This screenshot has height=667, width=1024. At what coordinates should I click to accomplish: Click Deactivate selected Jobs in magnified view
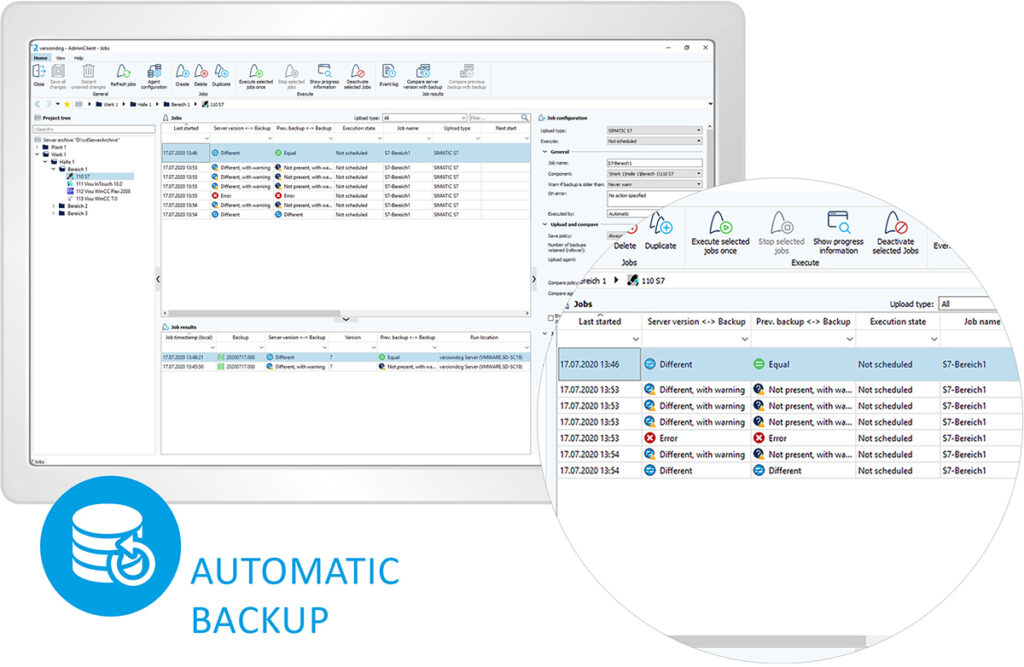pos(894,232)
